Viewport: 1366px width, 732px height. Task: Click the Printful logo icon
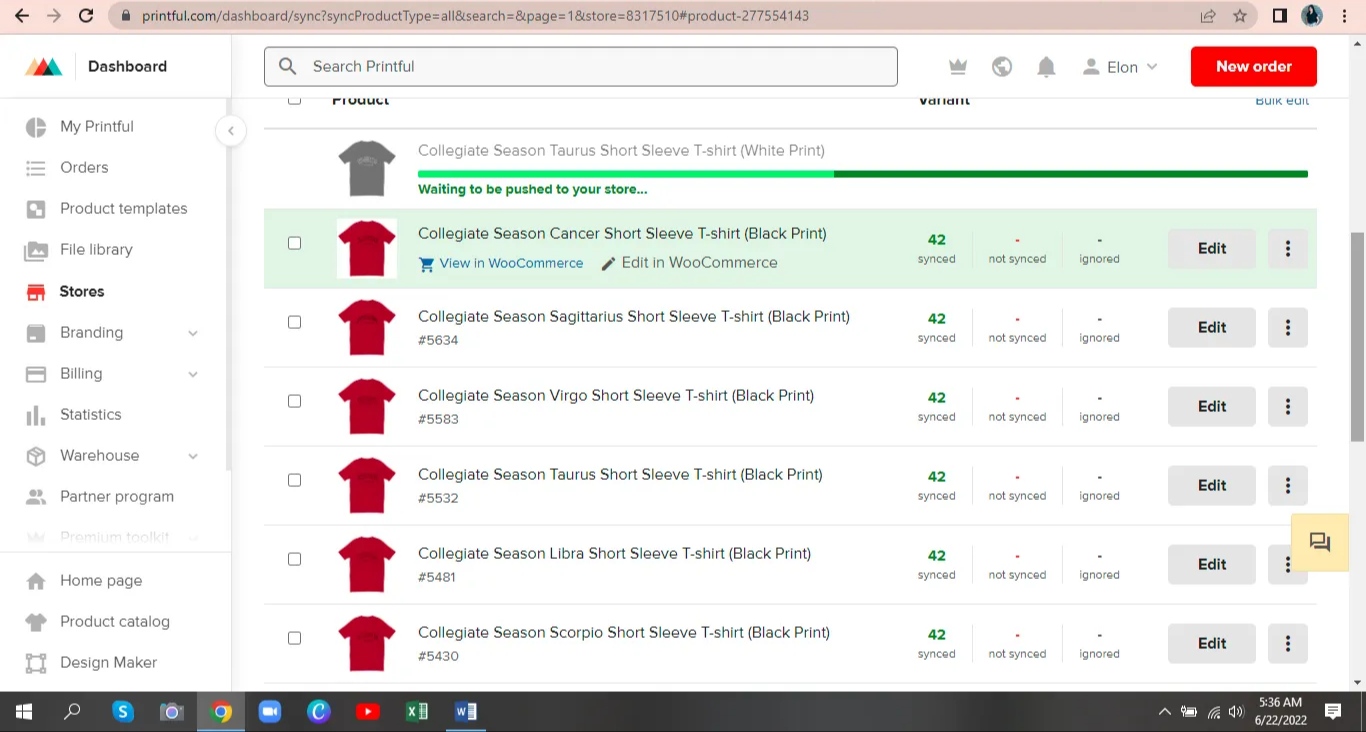click(44, 67)
